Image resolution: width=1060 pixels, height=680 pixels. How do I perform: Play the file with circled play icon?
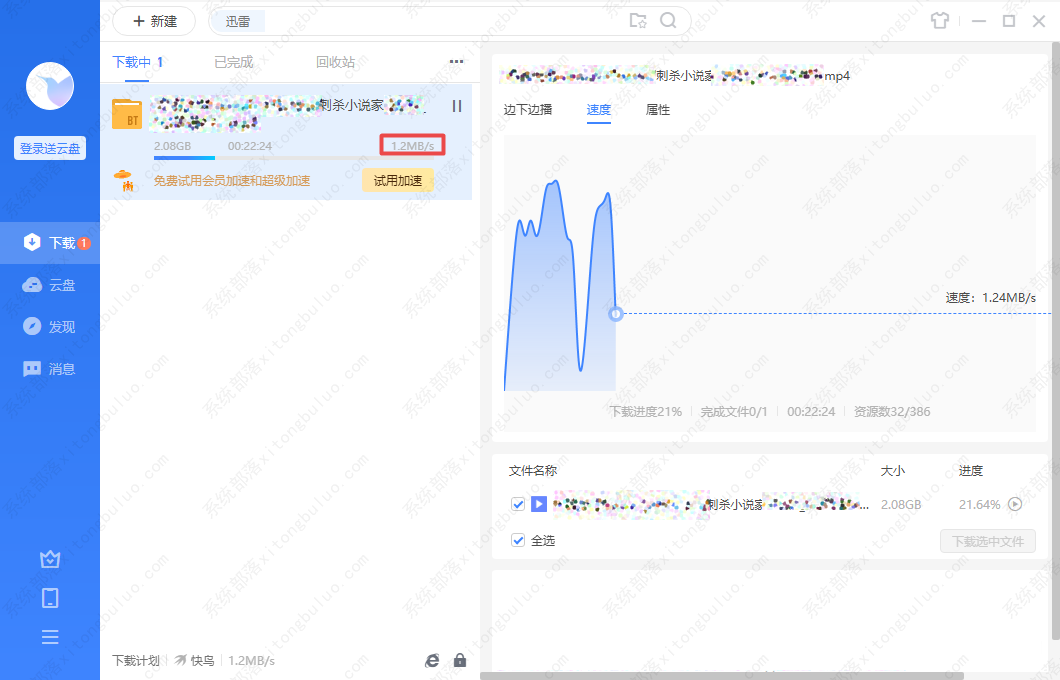[1015, 504]
